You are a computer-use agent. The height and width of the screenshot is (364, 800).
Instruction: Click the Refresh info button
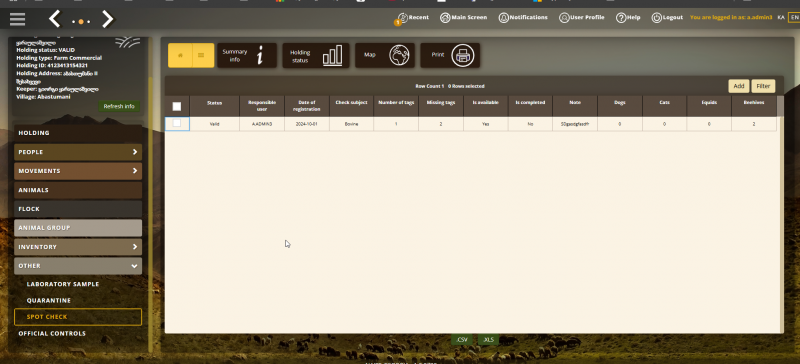(119, 106)
